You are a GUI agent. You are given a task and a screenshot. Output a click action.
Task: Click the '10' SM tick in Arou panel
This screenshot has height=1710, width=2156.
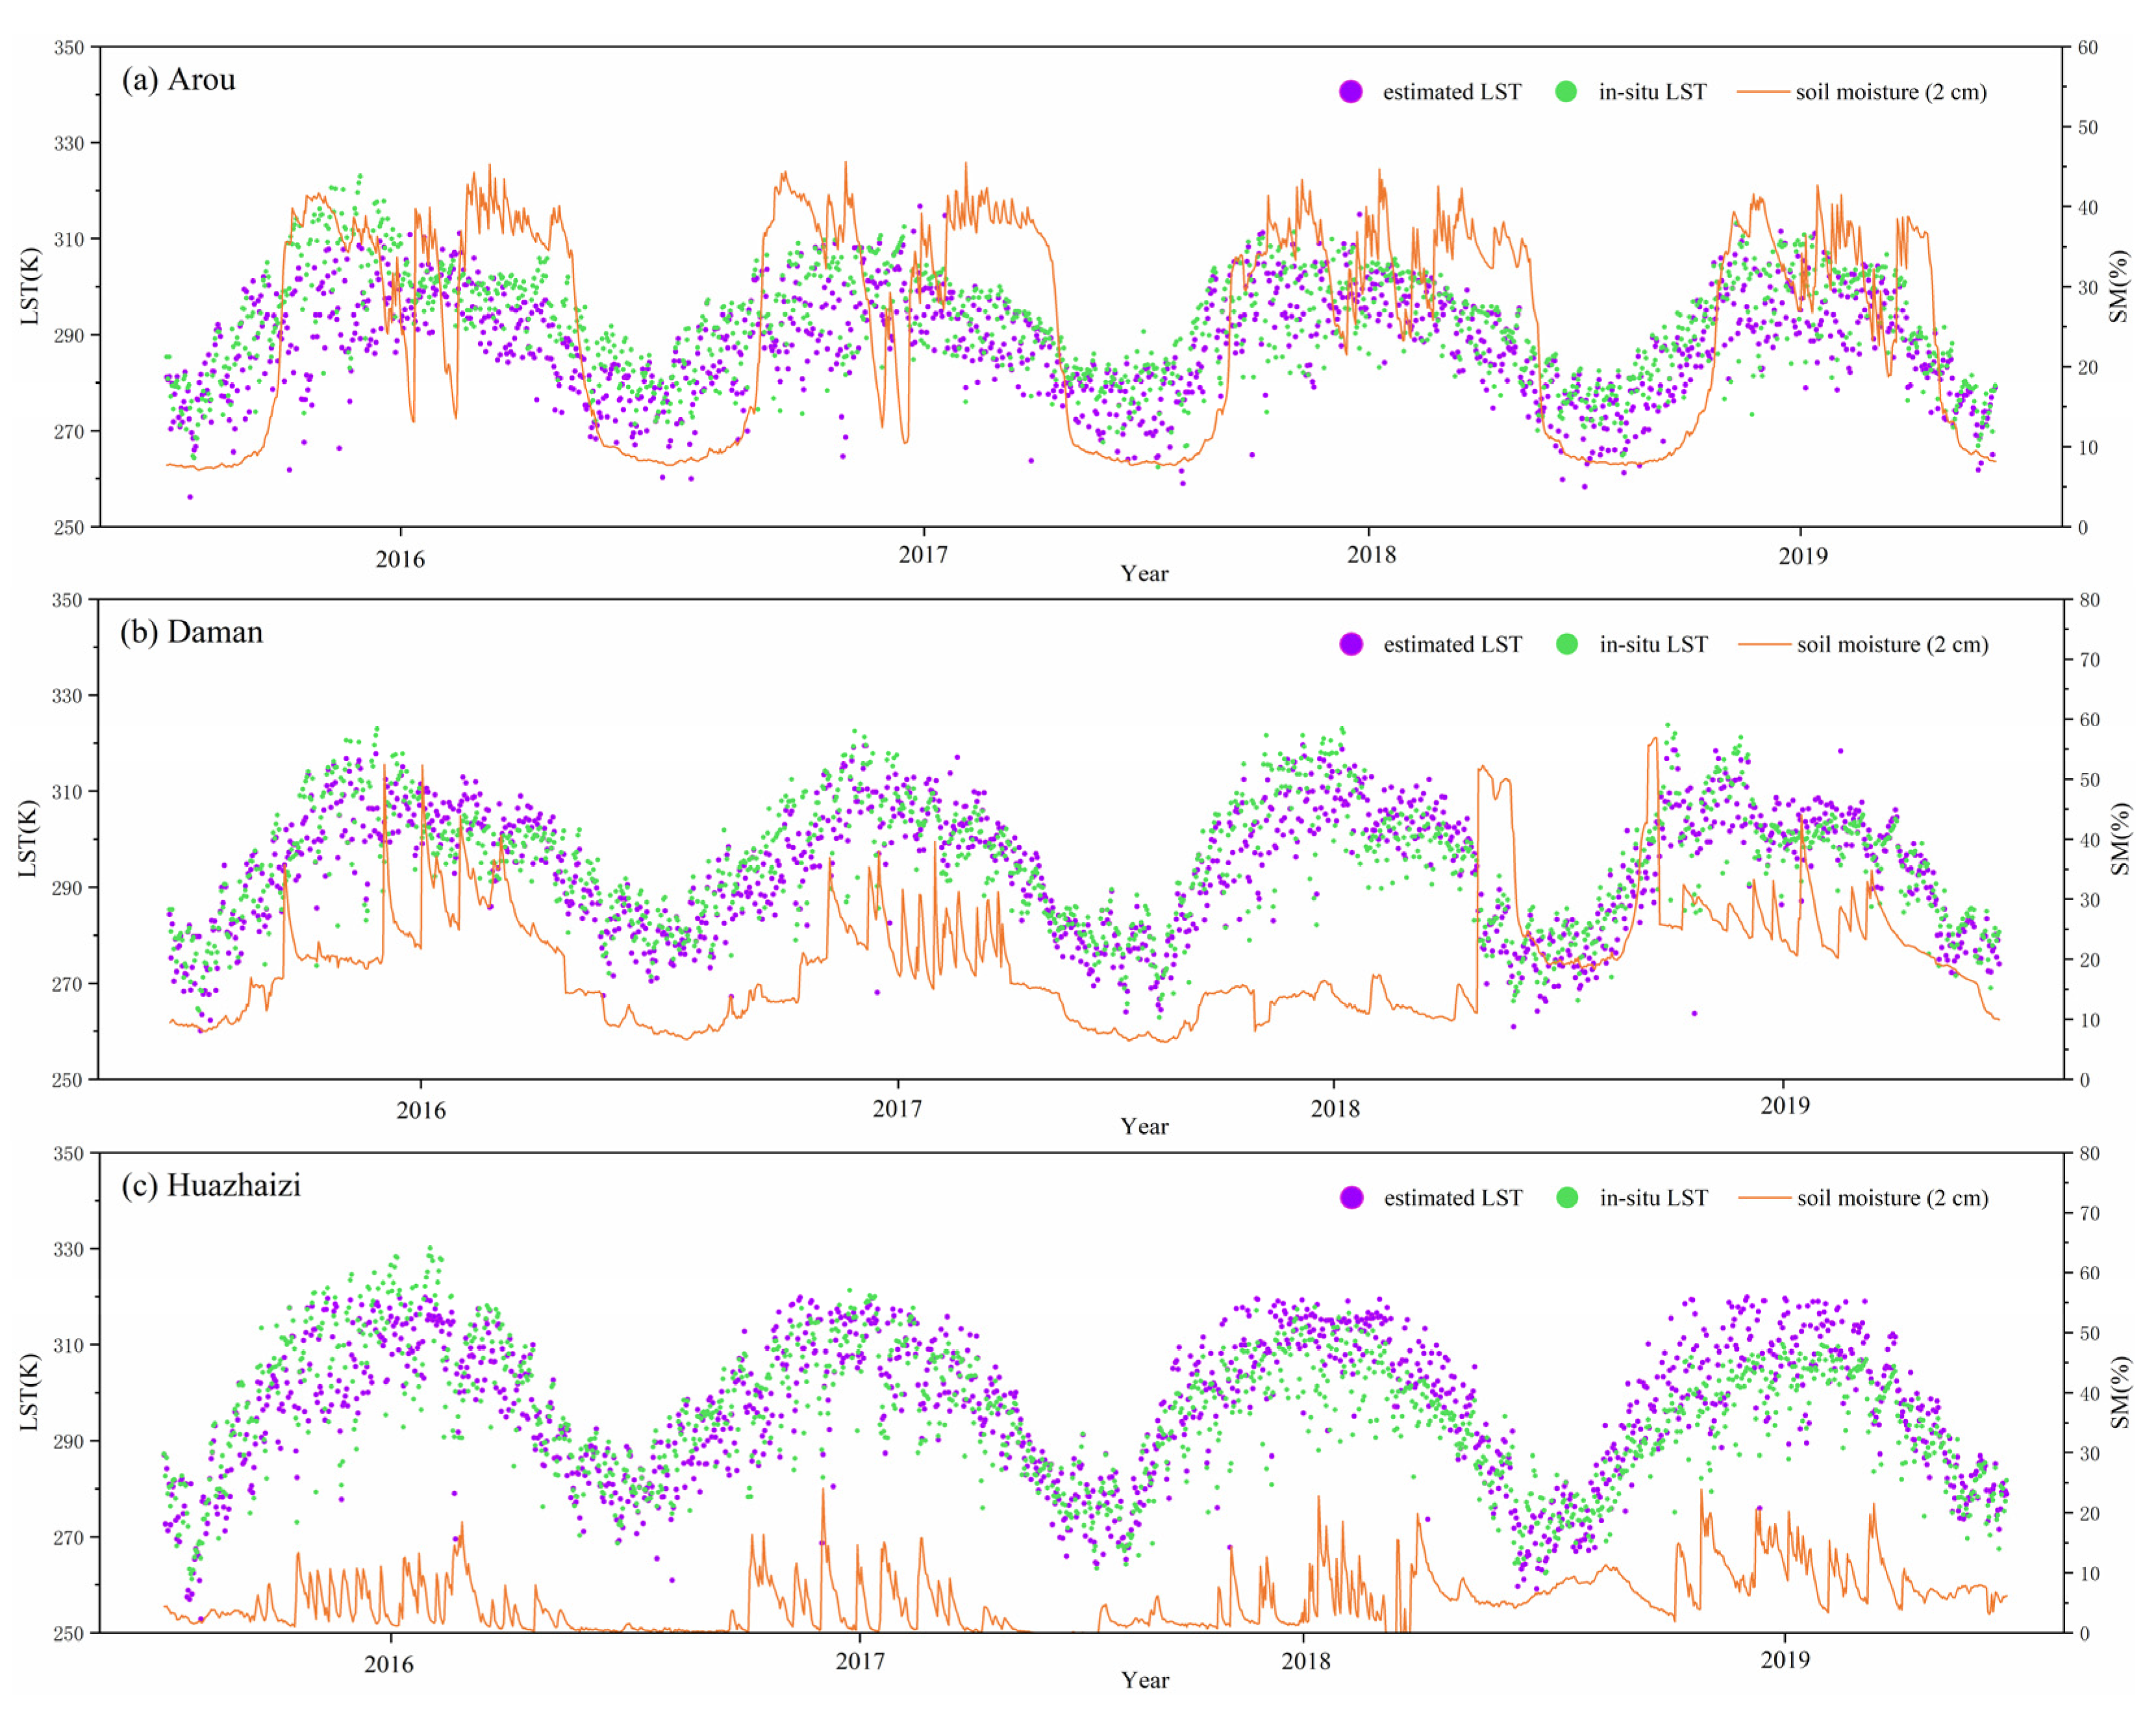pyautogui.click(x=2088, y=448)
